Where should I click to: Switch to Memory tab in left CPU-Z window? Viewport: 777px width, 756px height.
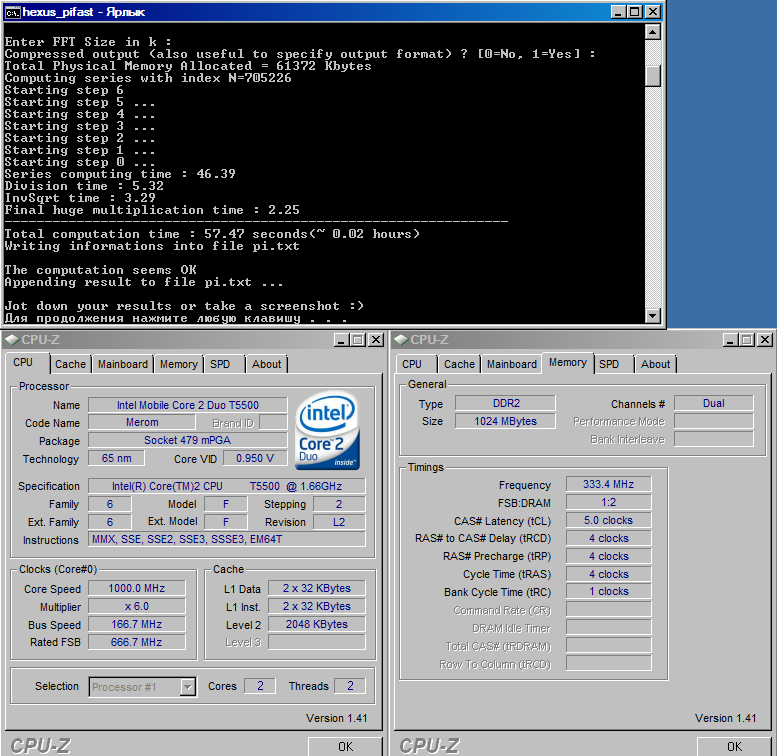179,364
